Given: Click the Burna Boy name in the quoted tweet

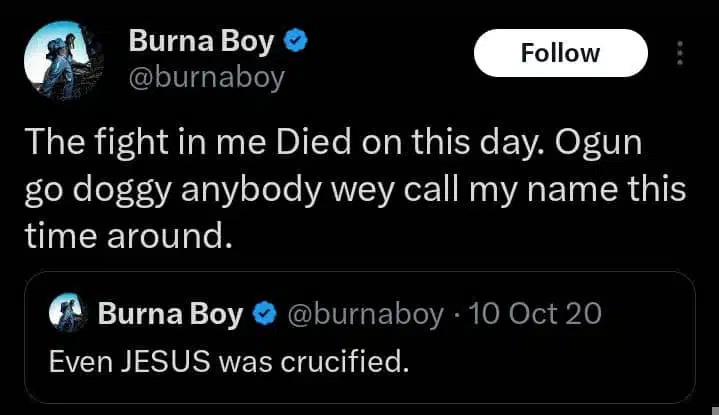Looking at the screenshot, I should coord(170,314).
